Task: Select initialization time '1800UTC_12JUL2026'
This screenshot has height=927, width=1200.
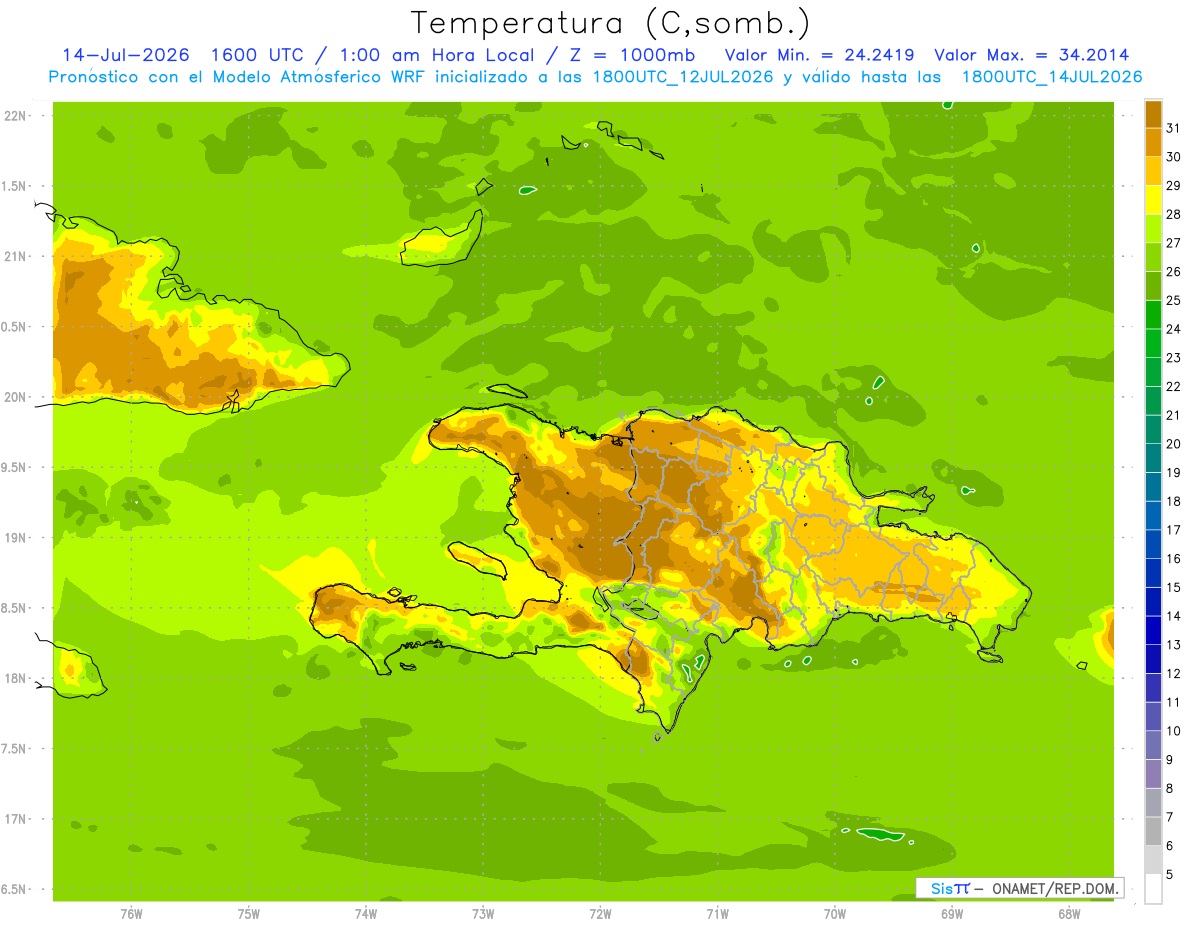Action: tap(680, 77)
